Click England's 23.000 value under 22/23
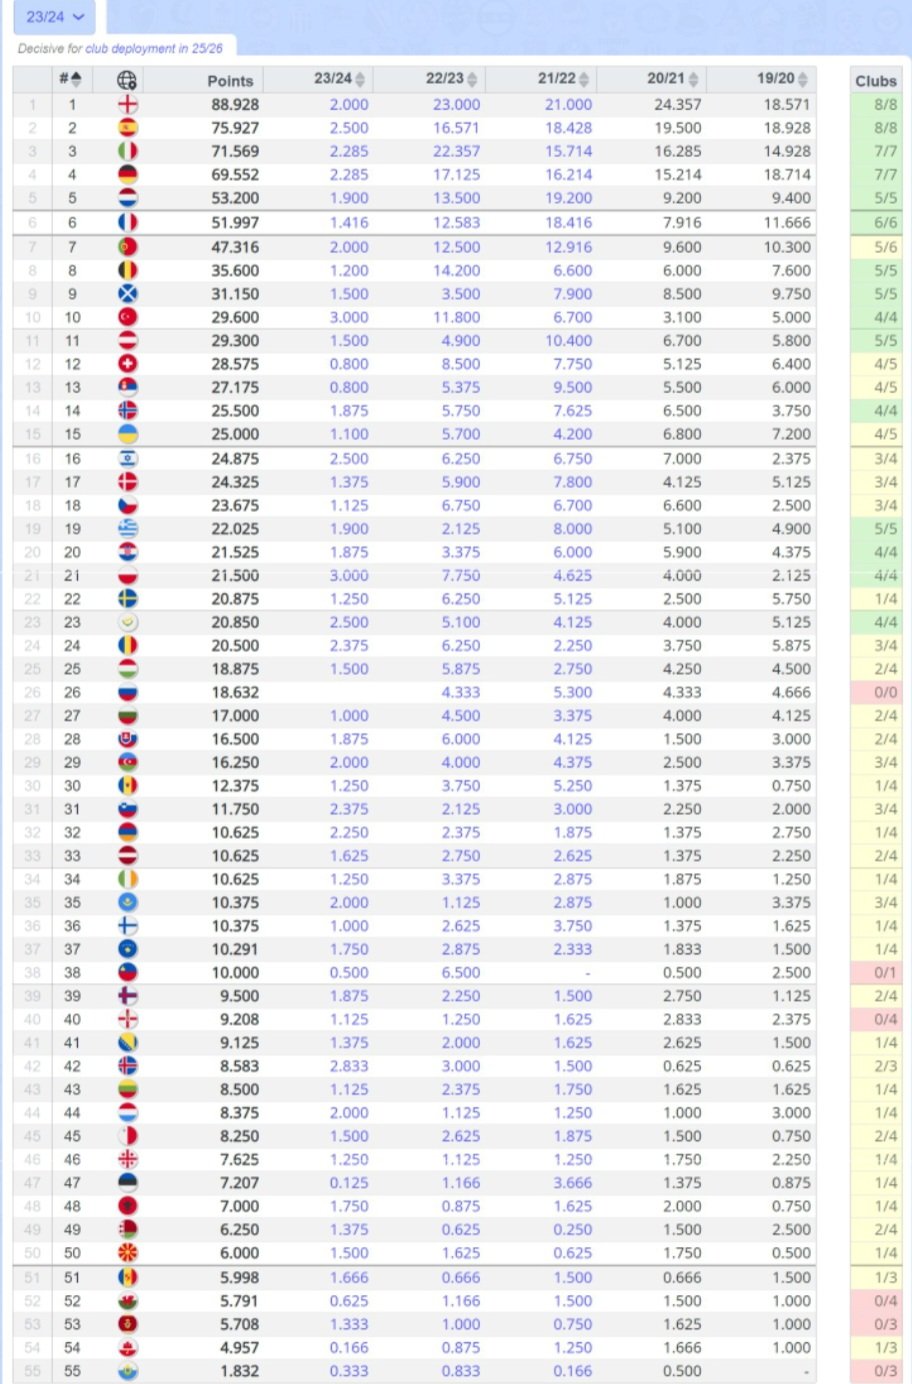The image size is (912, 1384). click(x=456, y=105)
